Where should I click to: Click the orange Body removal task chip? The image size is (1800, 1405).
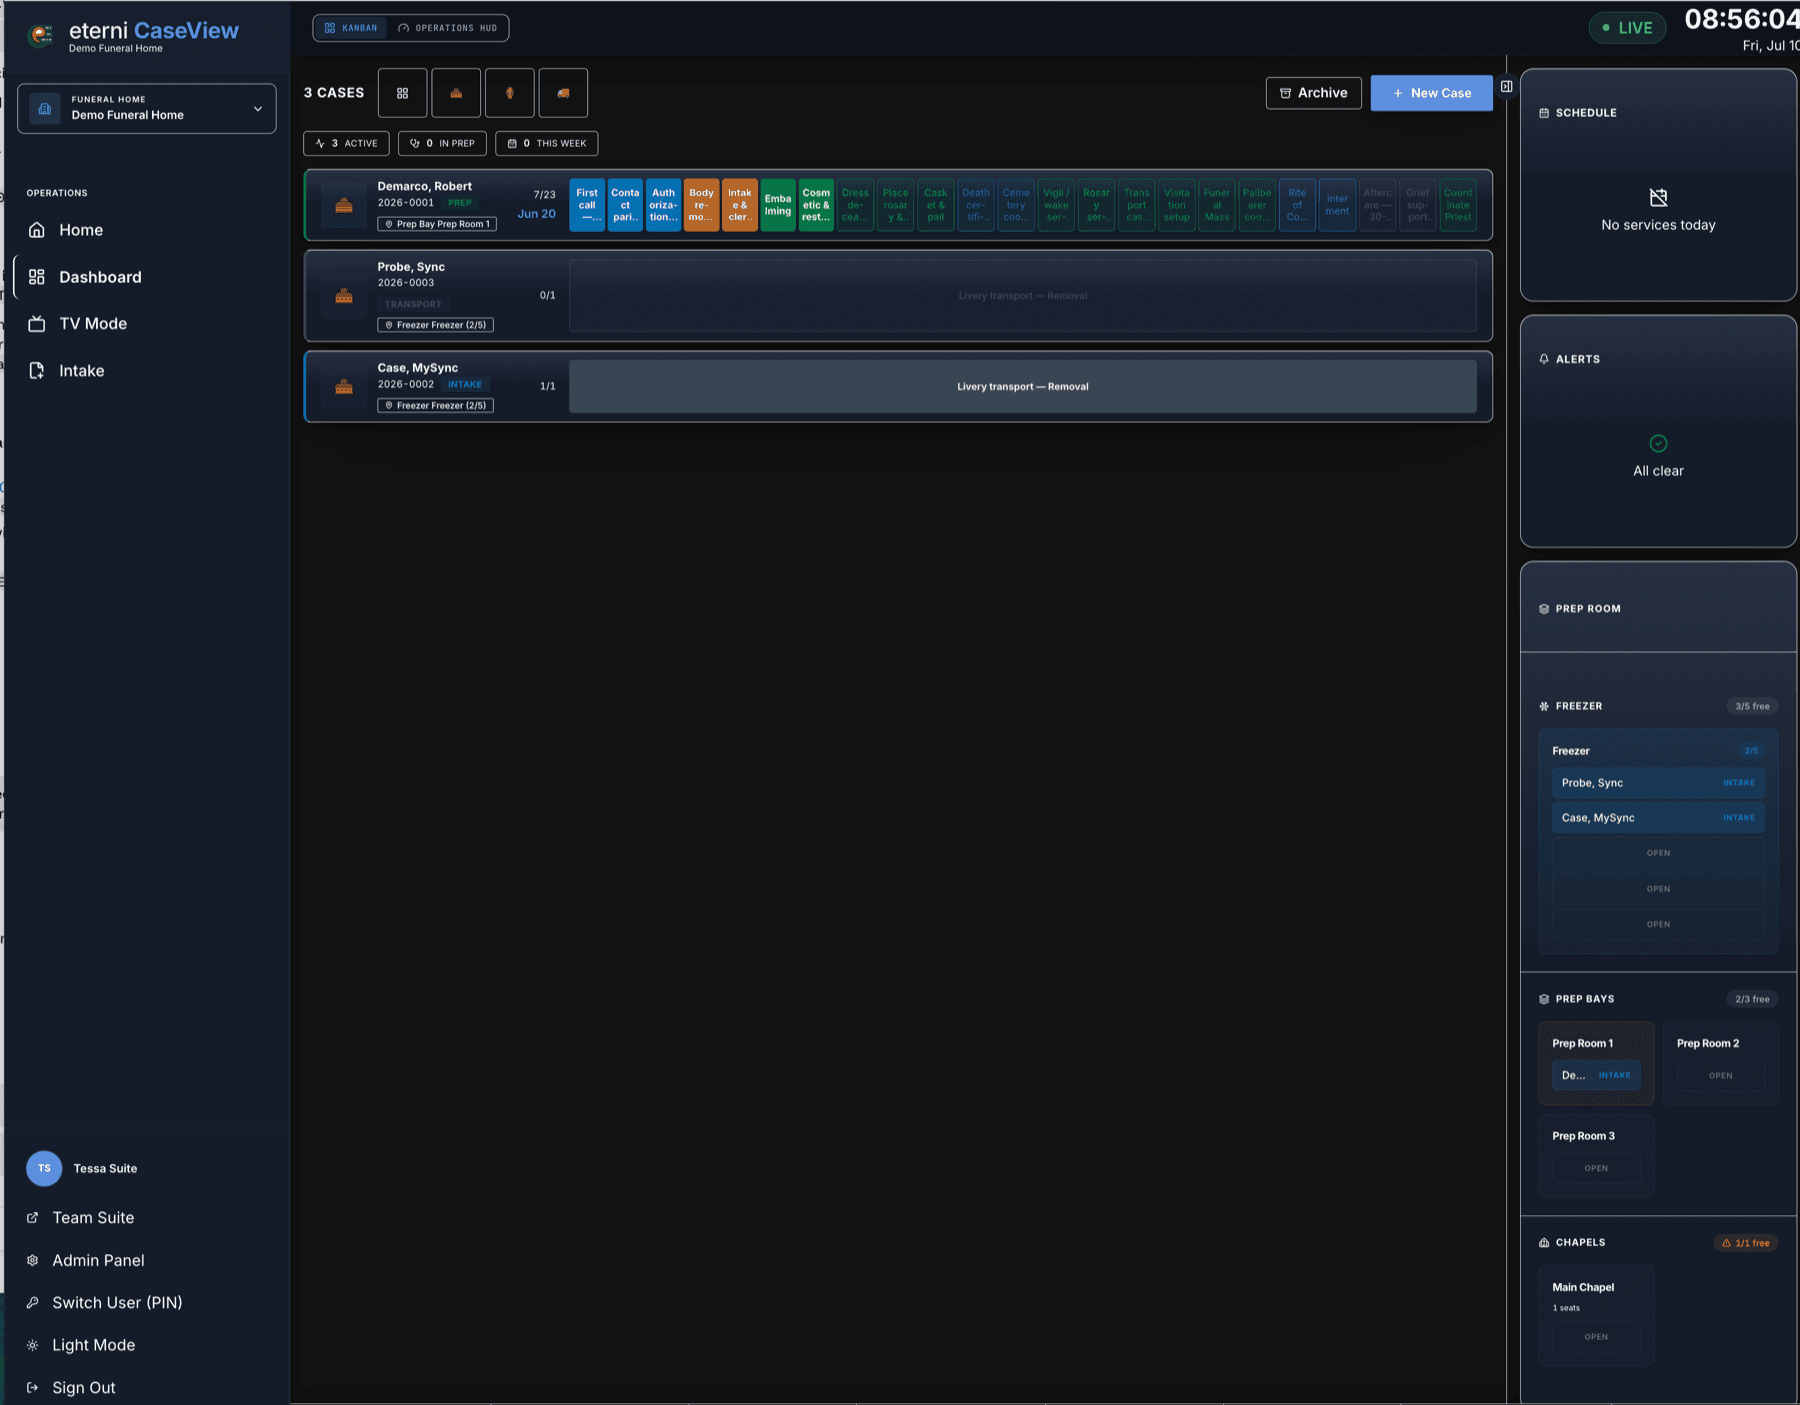[x=702, y=205]
